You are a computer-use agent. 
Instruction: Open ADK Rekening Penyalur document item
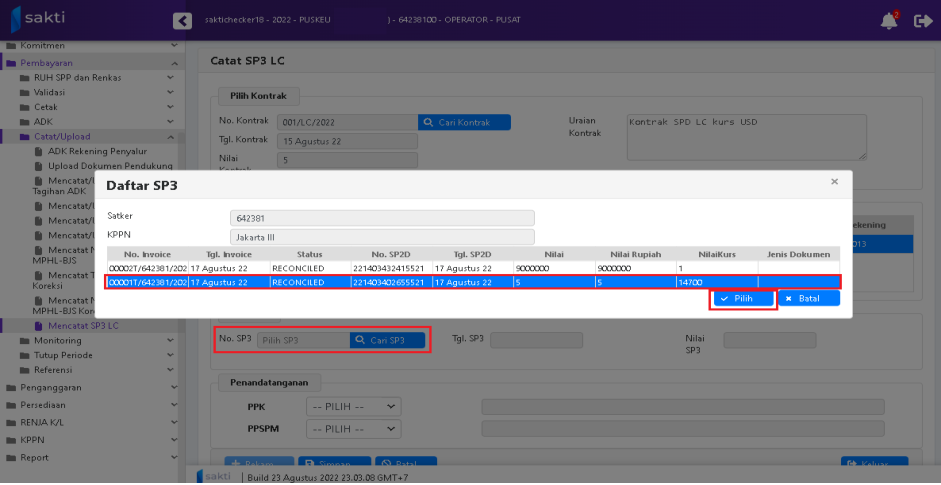[x=108, y=151]
